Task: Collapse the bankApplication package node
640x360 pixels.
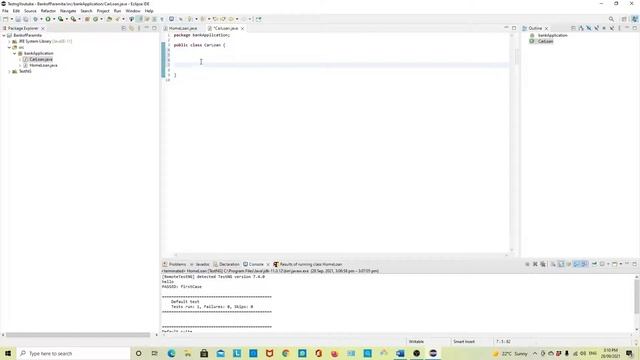Action: [15, 53]
